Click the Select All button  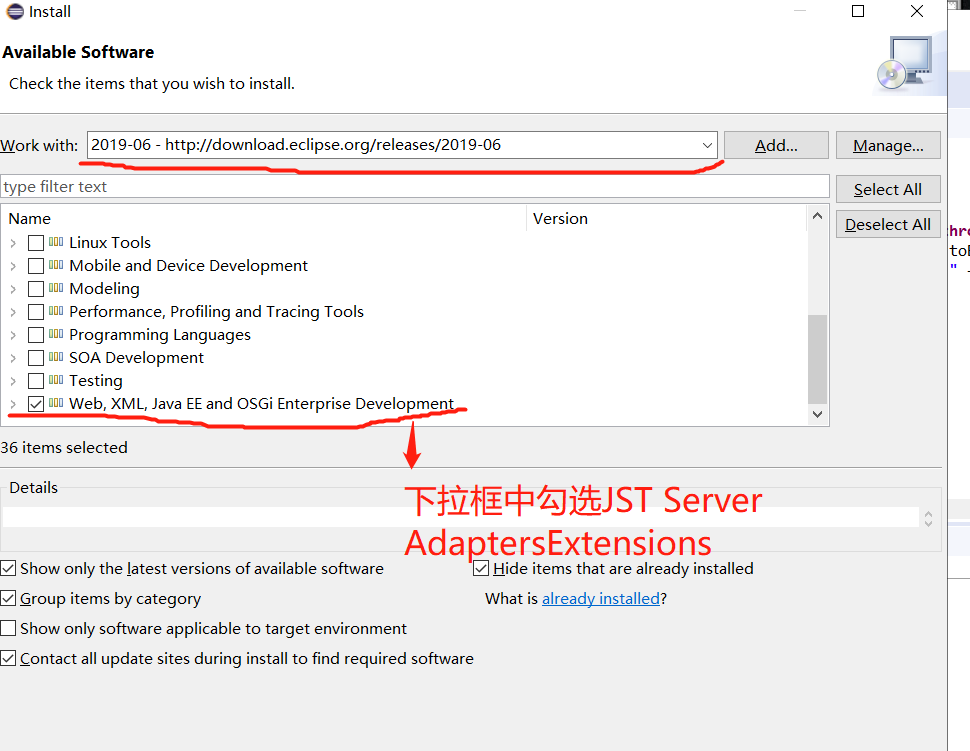coord(888,189)
